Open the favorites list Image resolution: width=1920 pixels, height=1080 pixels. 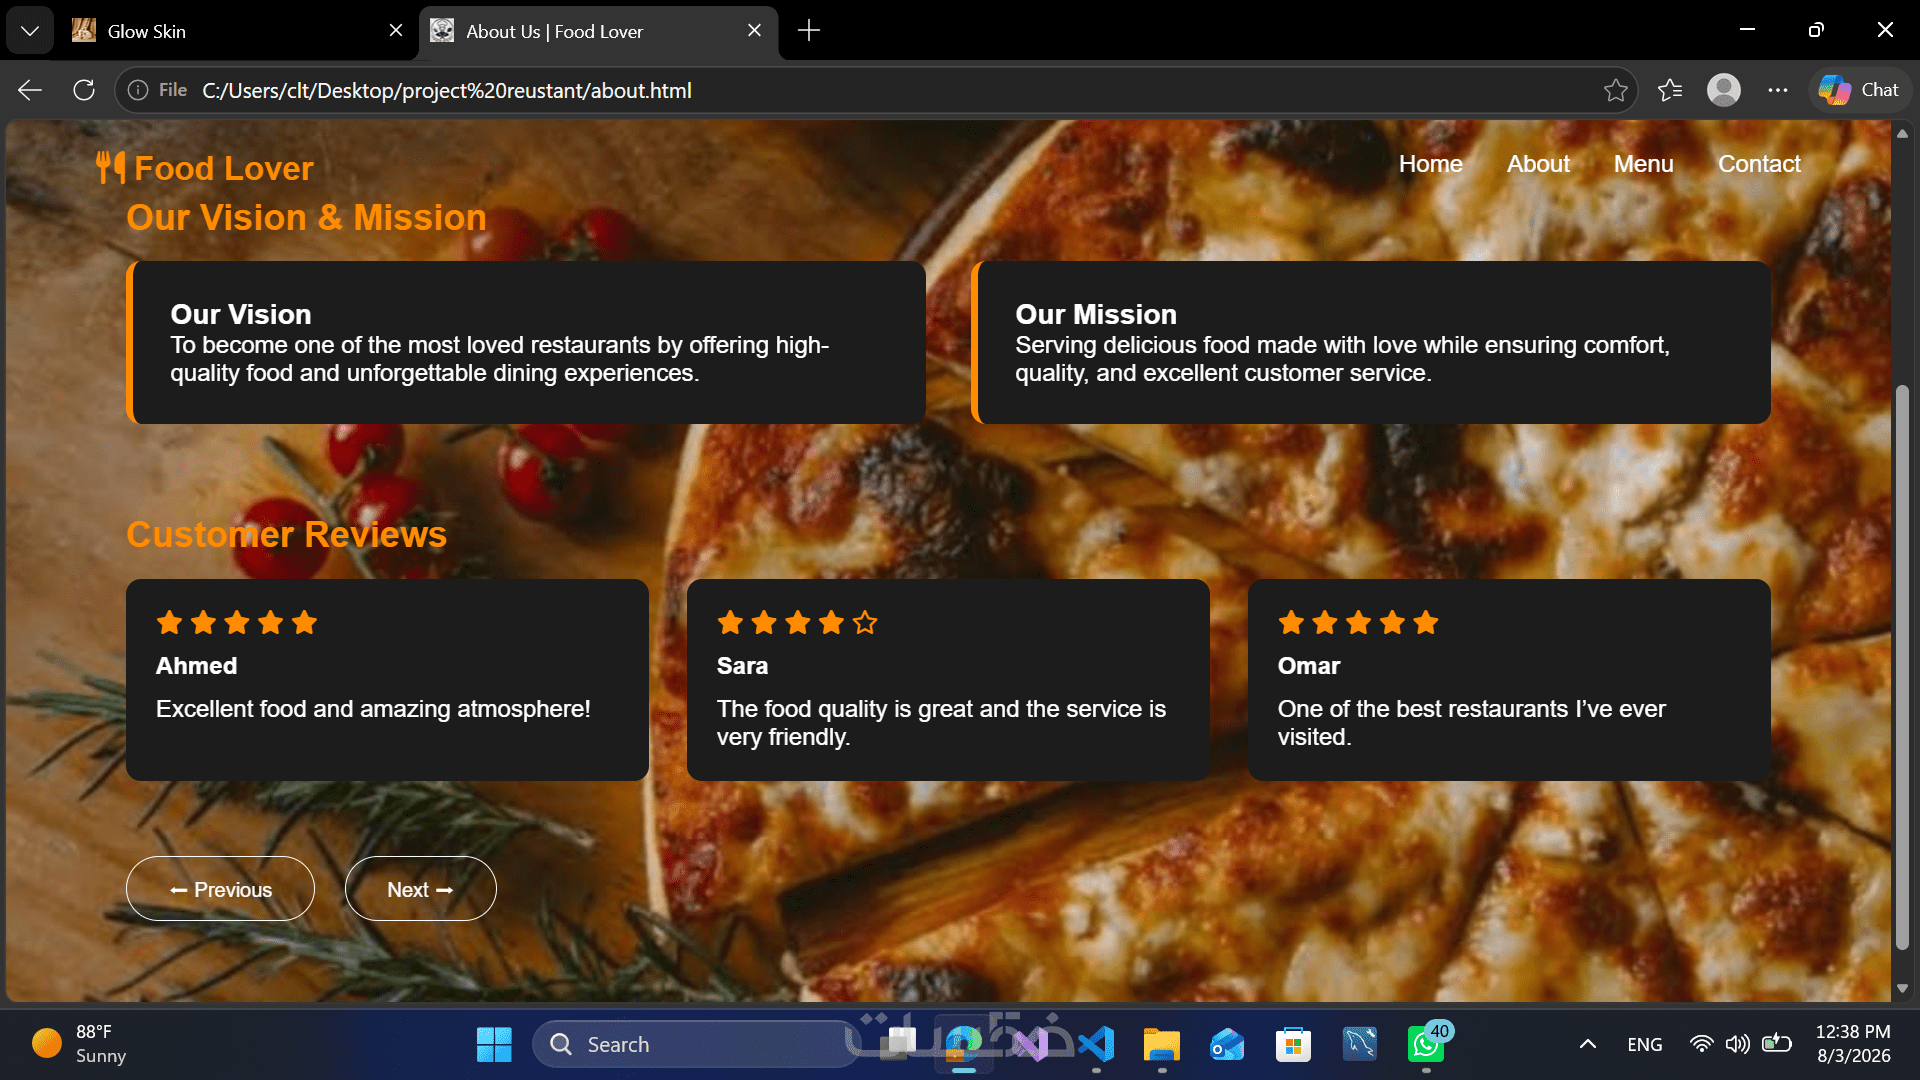[1670, 90]
